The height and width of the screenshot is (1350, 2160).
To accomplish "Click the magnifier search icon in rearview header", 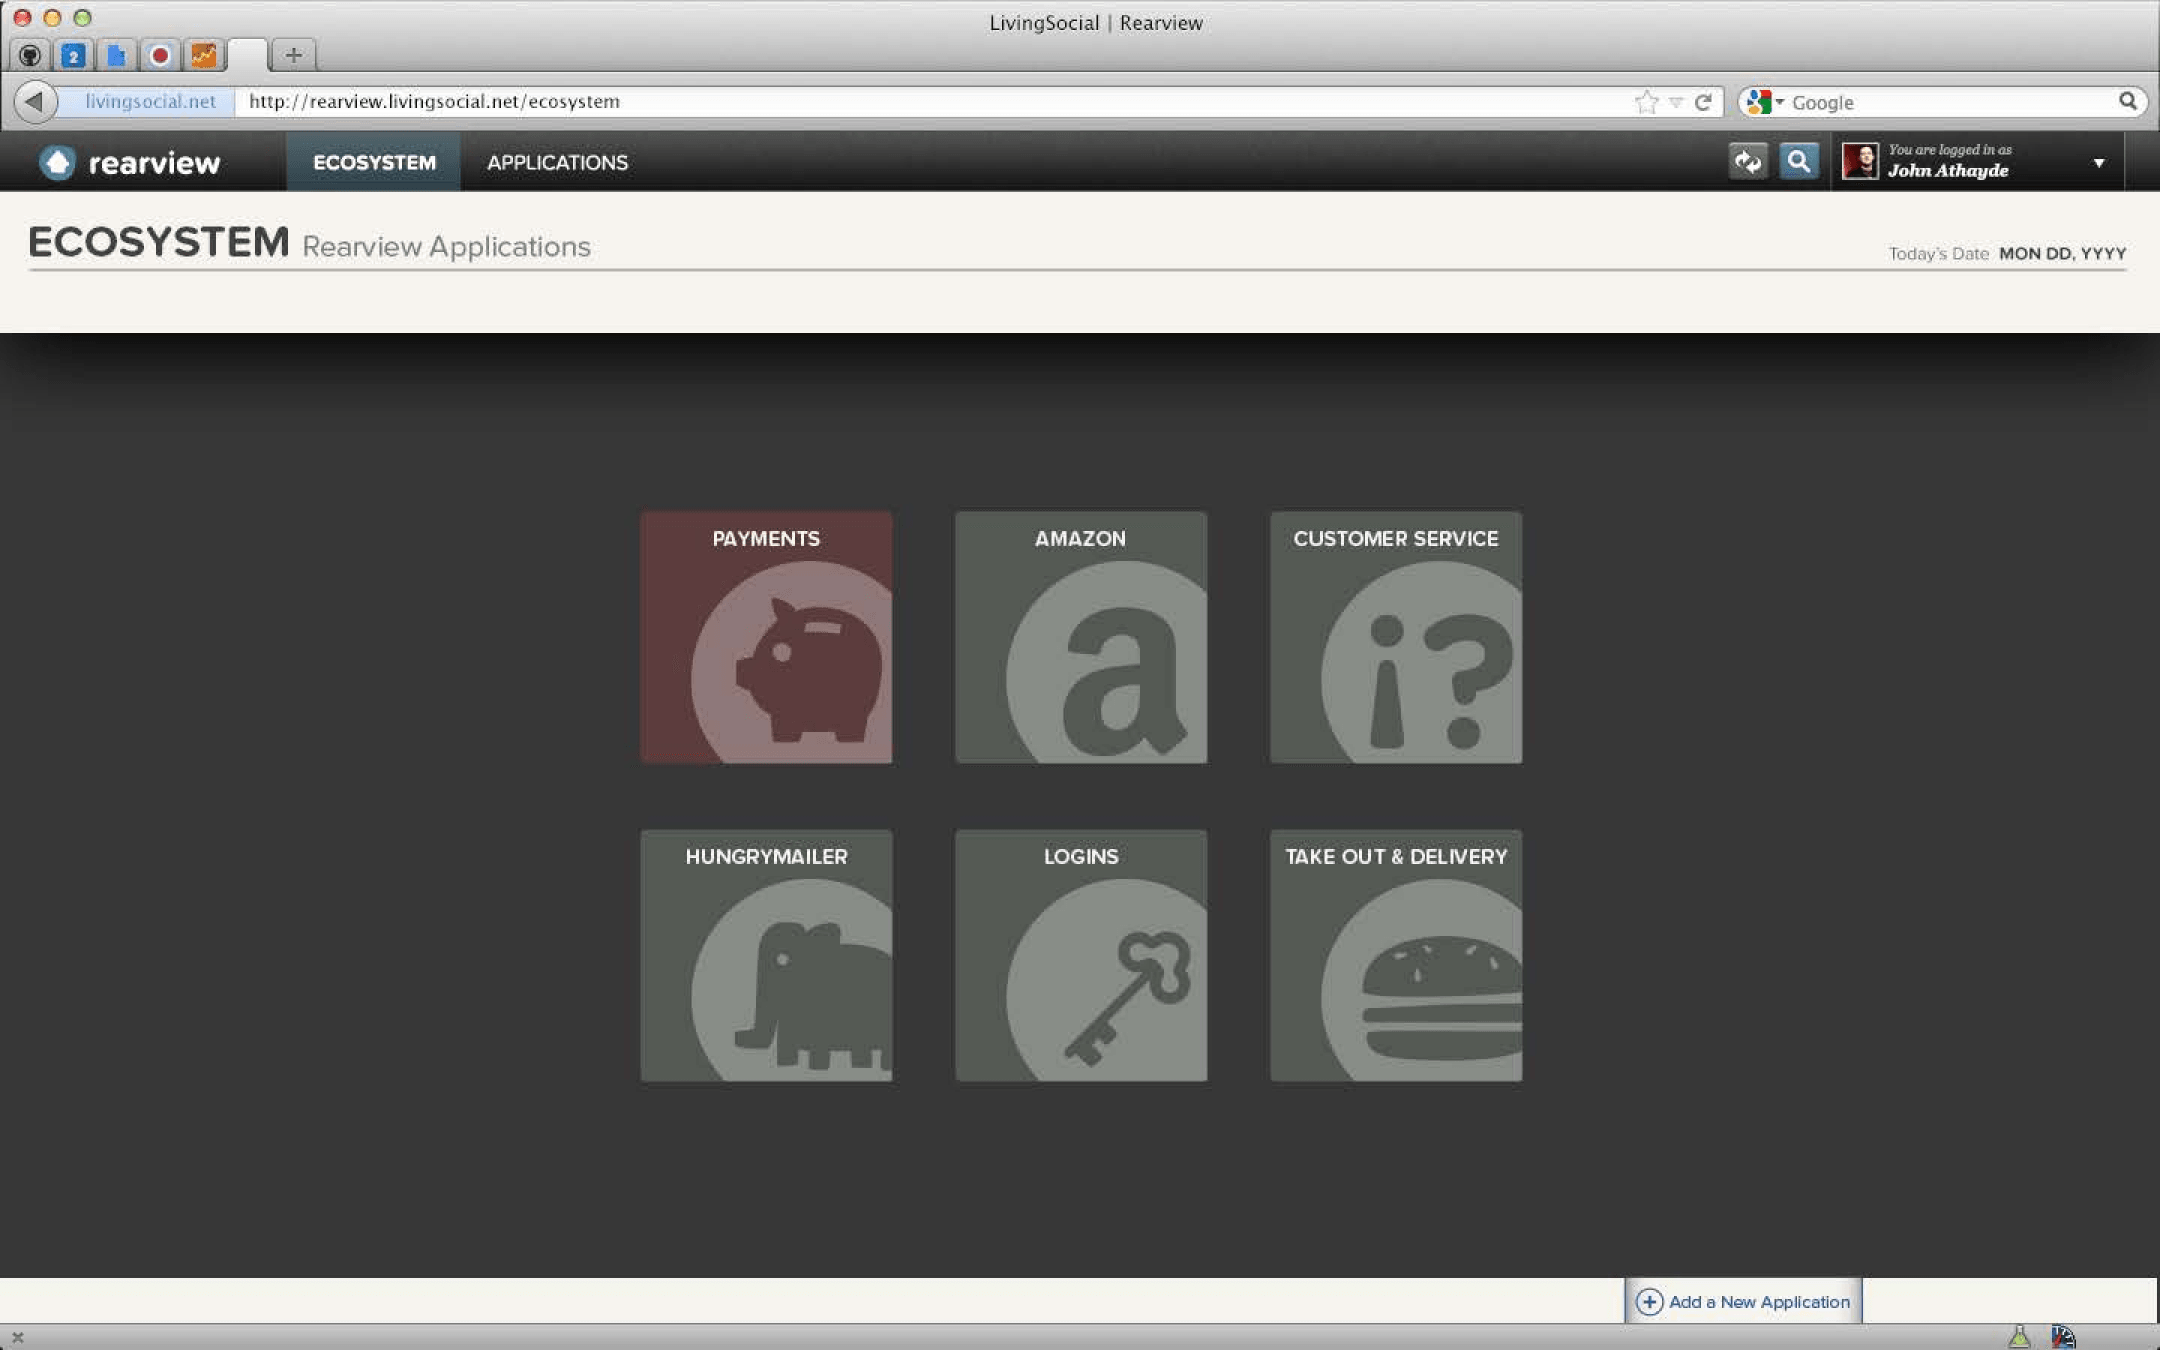I will coord(1798,161).
